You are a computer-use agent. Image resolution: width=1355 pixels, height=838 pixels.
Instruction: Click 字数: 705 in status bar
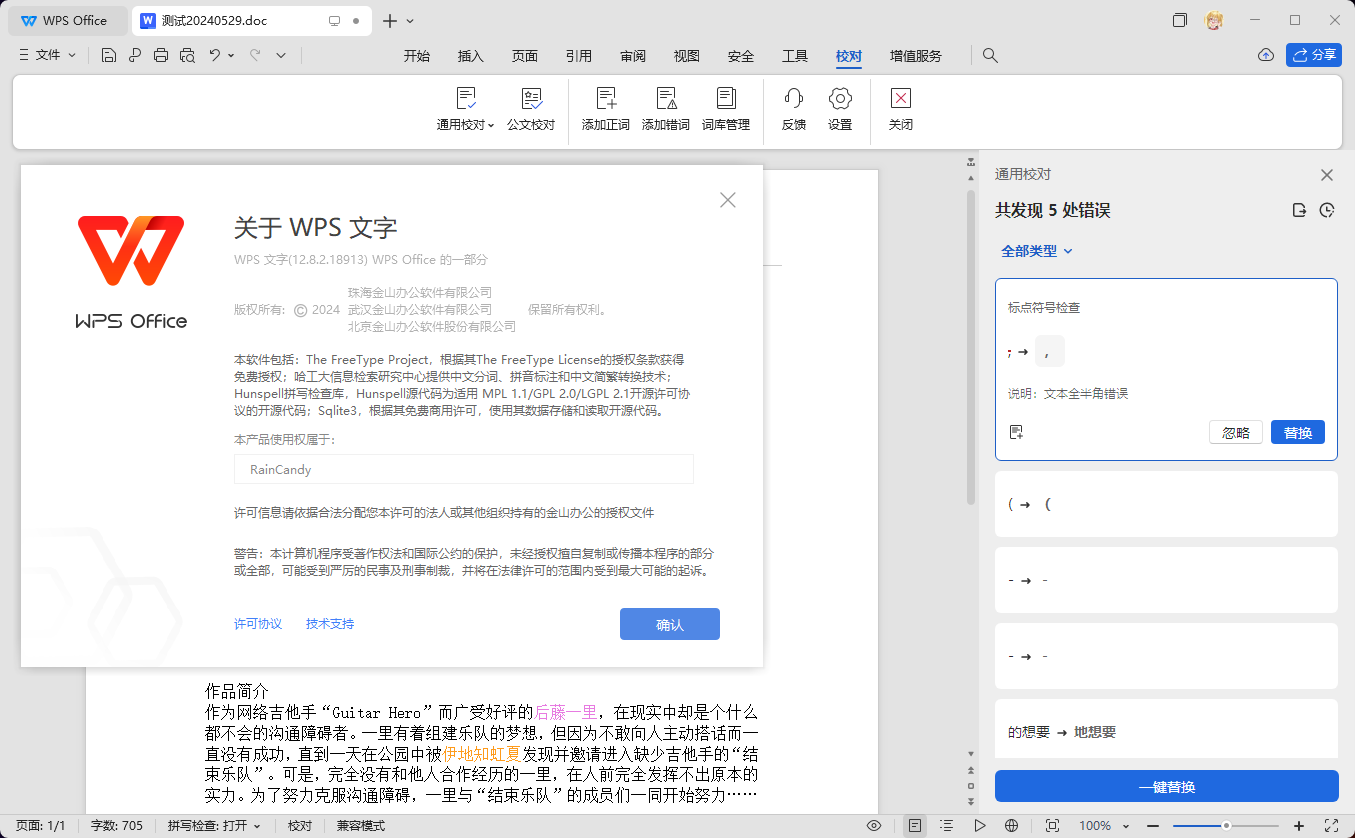117,826
